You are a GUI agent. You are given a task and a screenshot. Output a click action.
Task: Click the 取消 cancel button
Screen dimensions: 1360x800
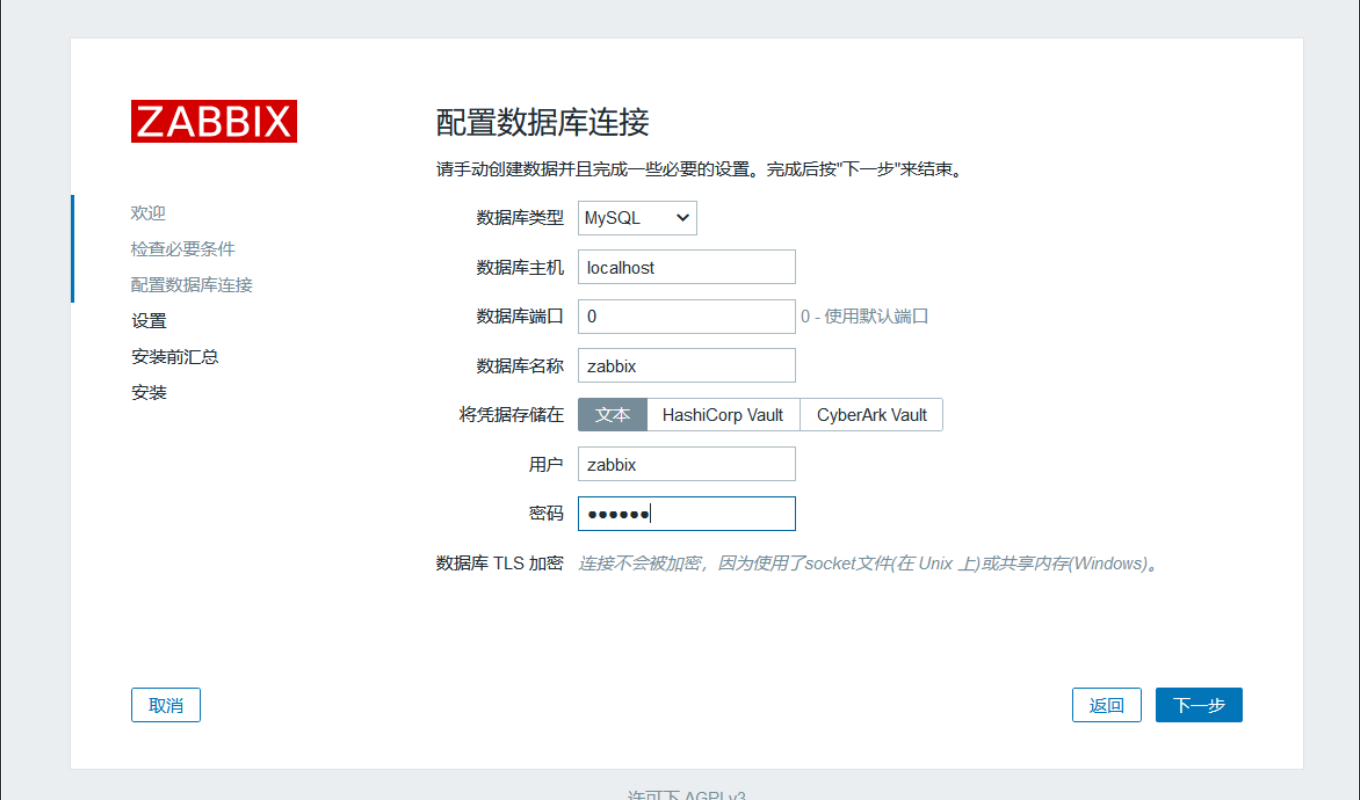(x=166, y=705)
